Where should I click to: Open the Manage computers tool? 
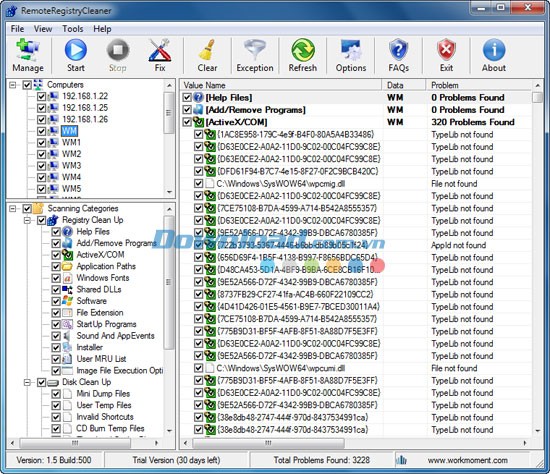(28, 55)
